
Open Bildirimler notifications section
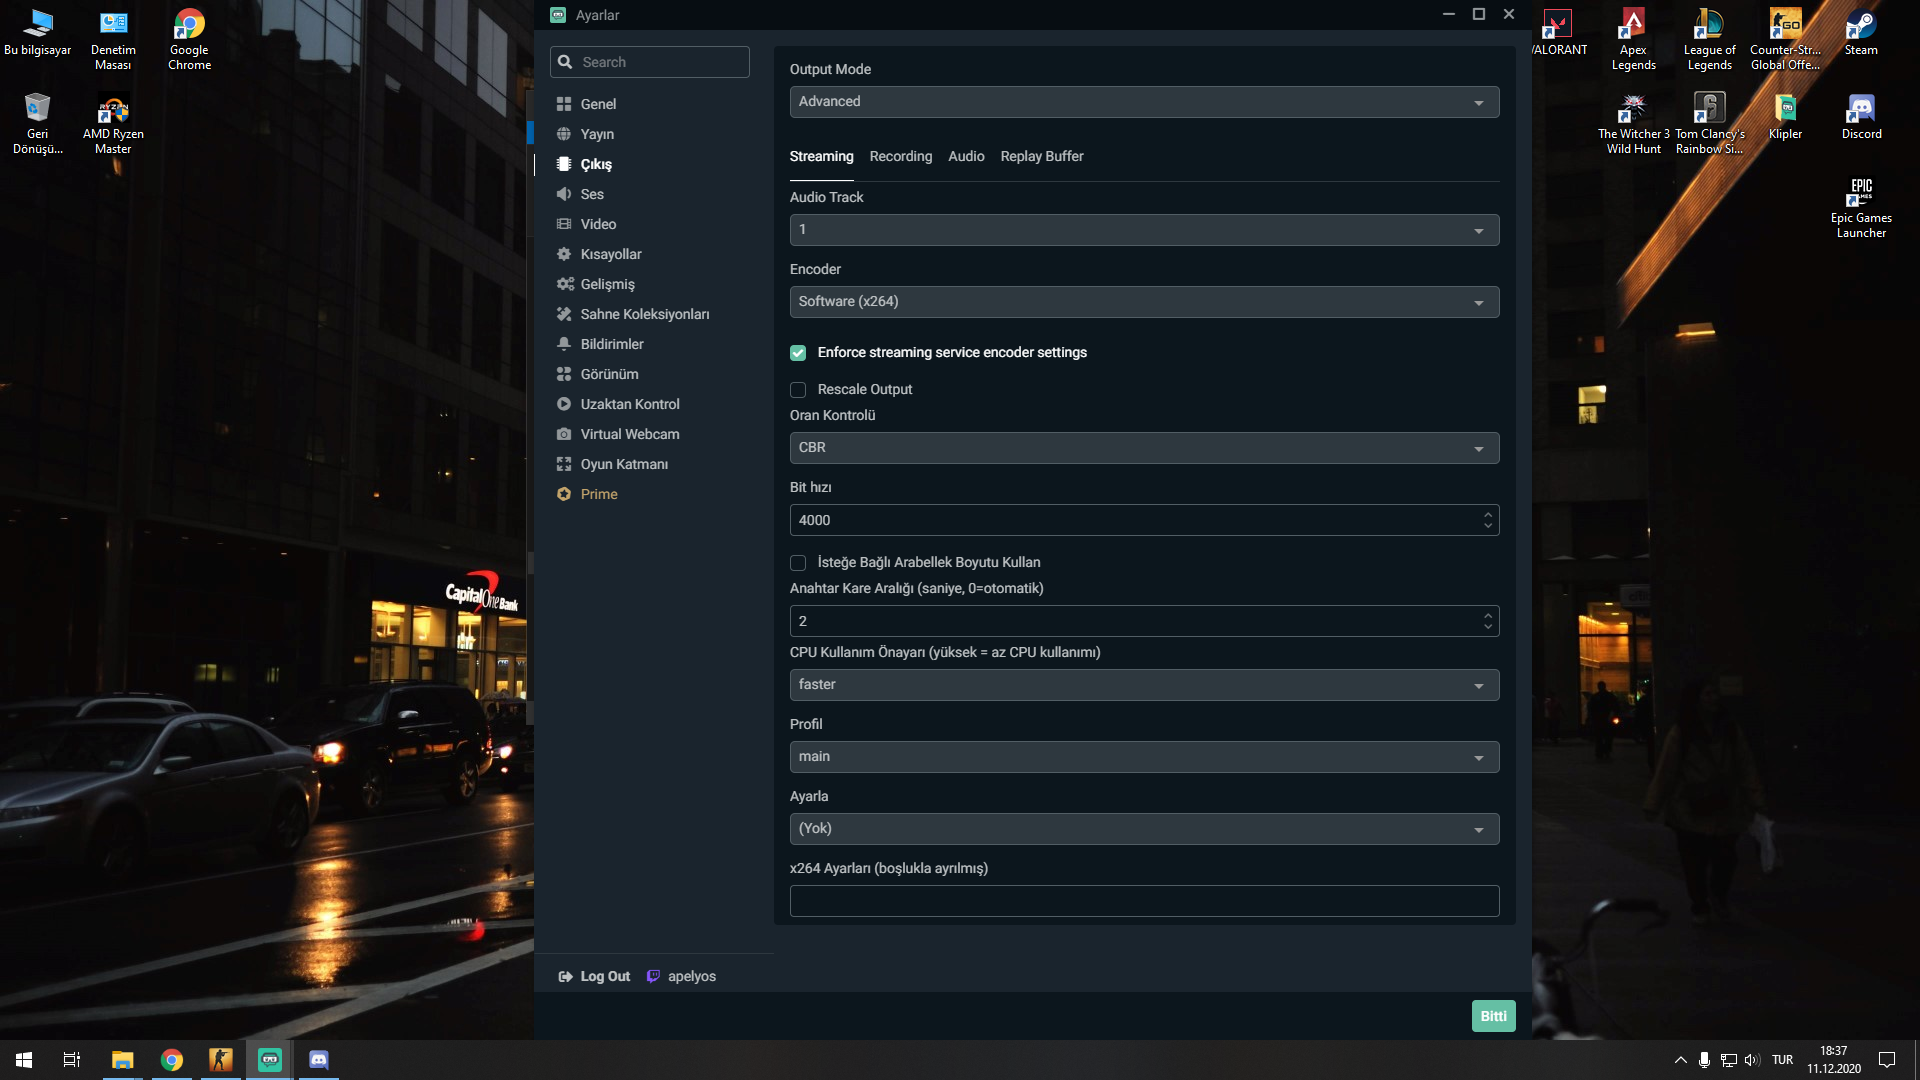pos(611,344)
